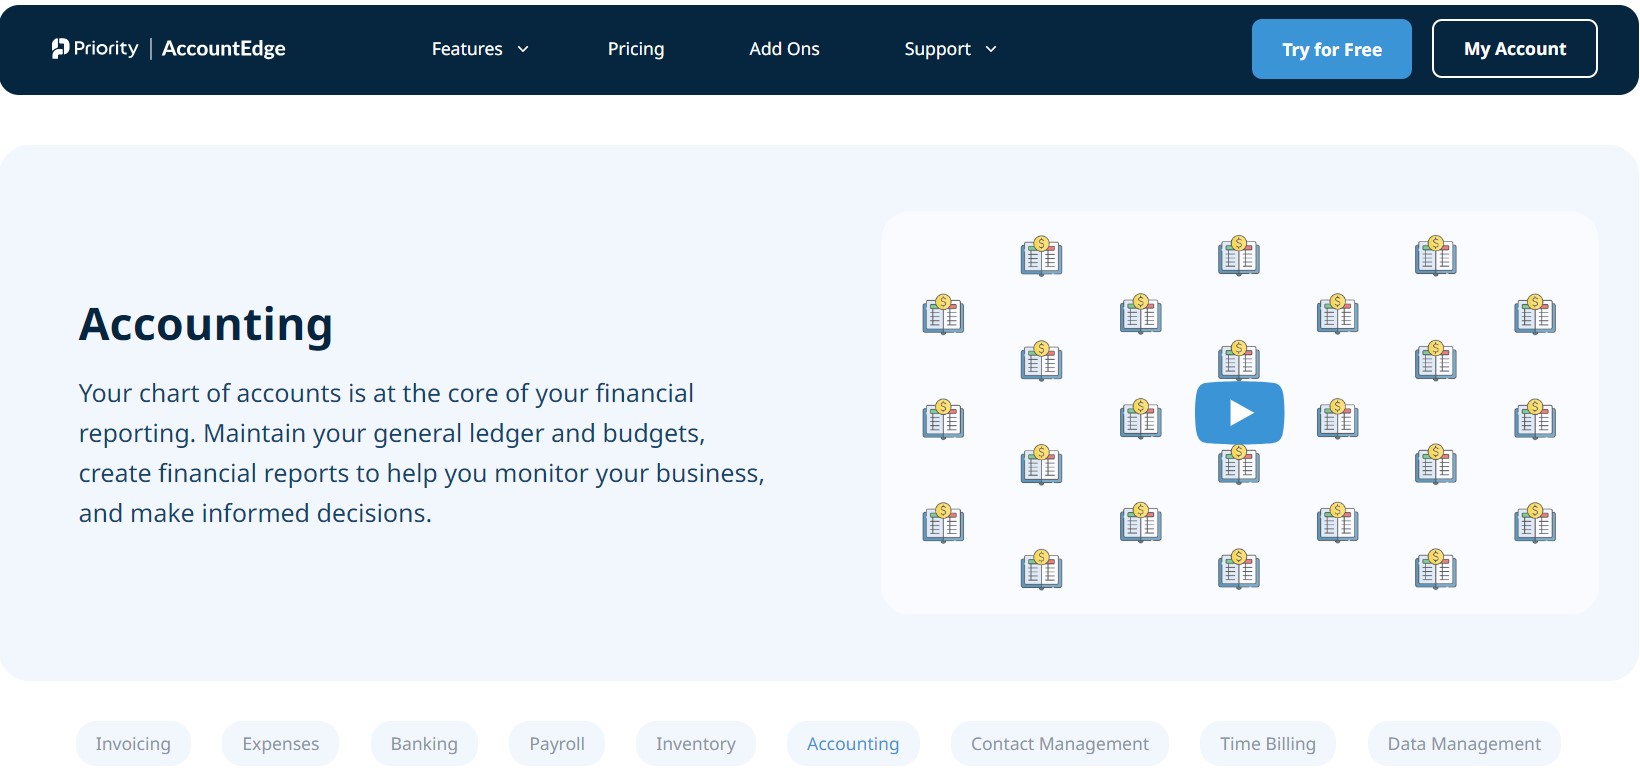Select the Invoicing feature tab

[x=133, y=744]
